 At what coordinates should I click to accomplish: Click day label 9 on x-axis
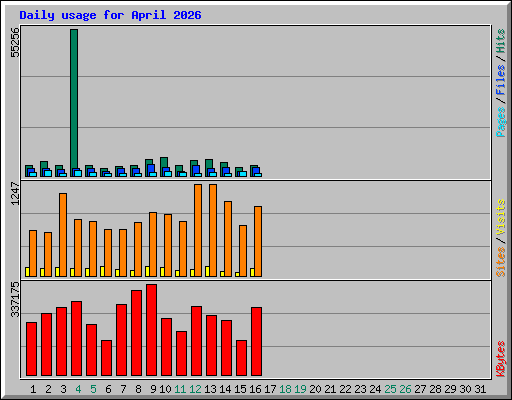[x=153, y=389]
